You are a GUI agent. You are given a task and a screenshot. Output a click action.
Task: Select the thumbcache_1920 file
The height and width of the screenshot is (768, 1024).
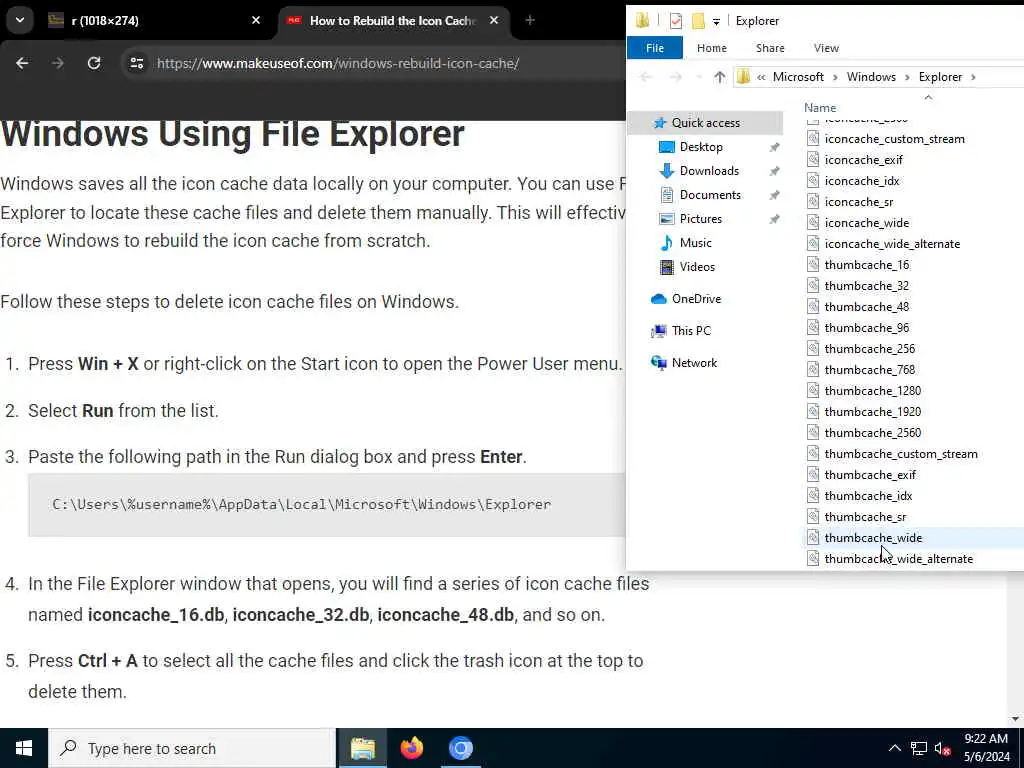tap(872, 411)
